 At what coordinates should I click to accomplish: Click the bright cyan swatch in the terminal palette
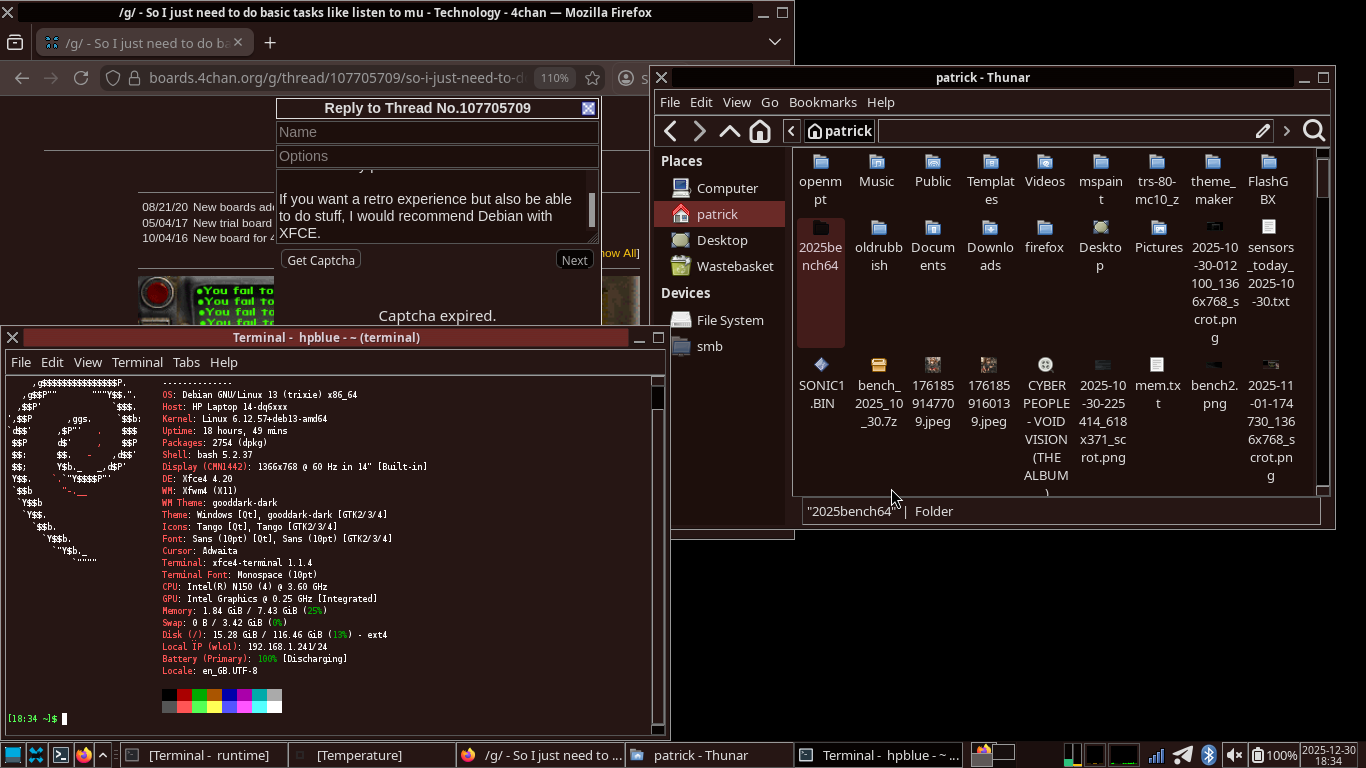[x=259, y=707]
